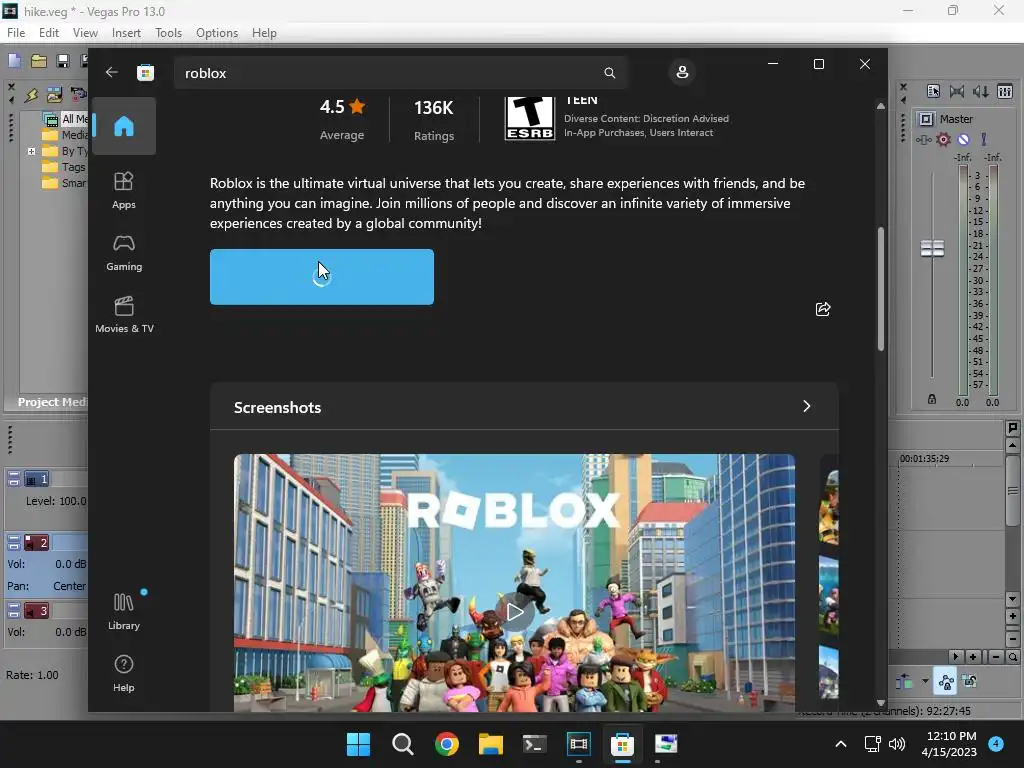Click the Rate: 1.00 readout
This screenshot has width=1024, height=768.
[32, 675]
